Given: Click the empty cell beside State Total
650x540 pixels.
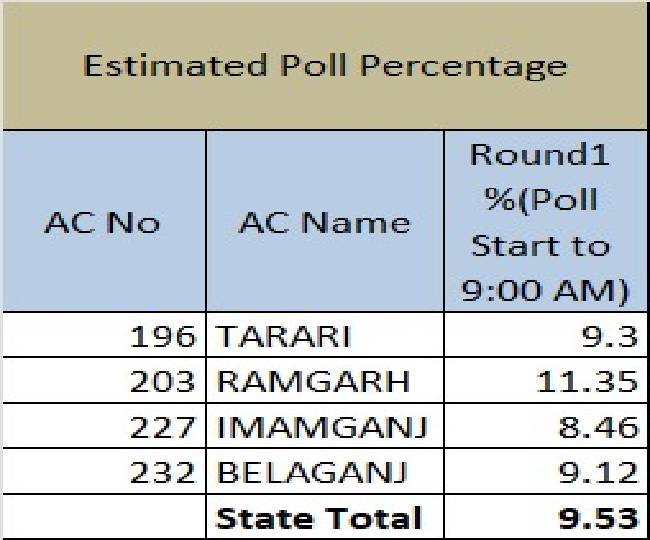Looking at the screenshot, I should [x=102, y=517].
